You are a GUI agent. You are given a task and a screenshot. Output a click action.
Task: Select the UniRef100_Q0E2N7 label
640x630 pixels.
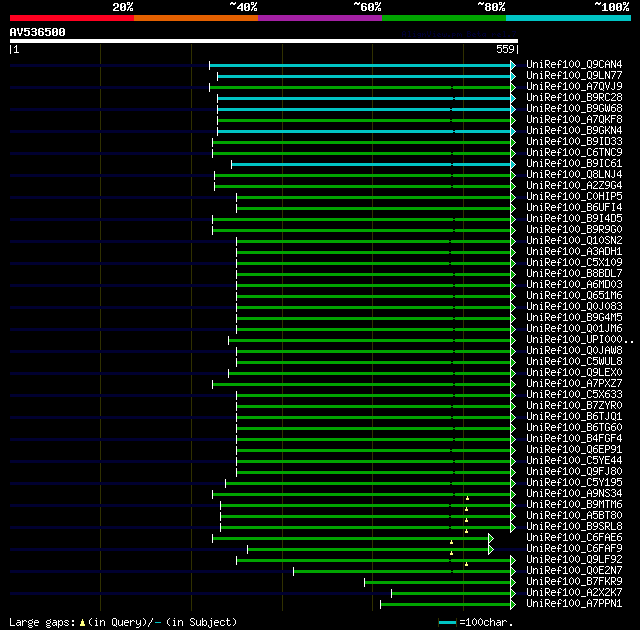[x=574, y=571]
